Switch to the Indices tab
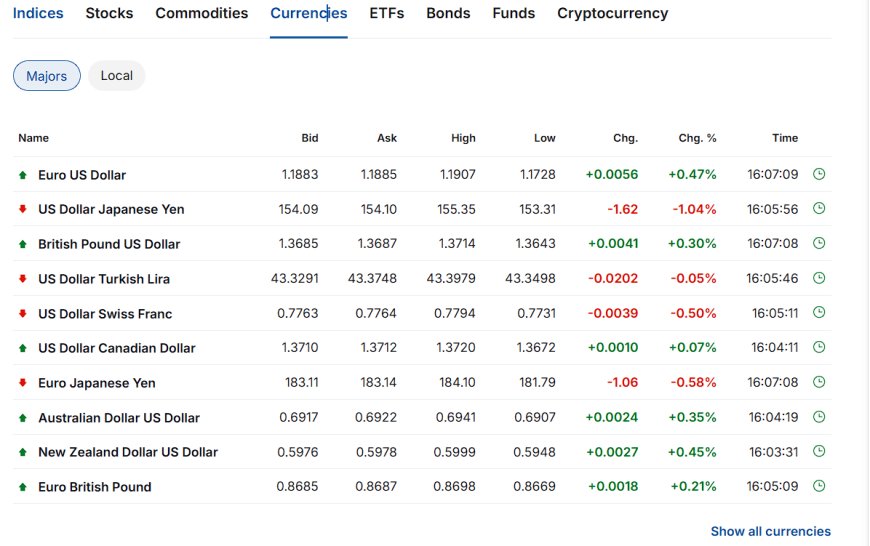Image resolution: width=870 pixels, height=546 pixels. pyautogui.click(x=38, y=13)
